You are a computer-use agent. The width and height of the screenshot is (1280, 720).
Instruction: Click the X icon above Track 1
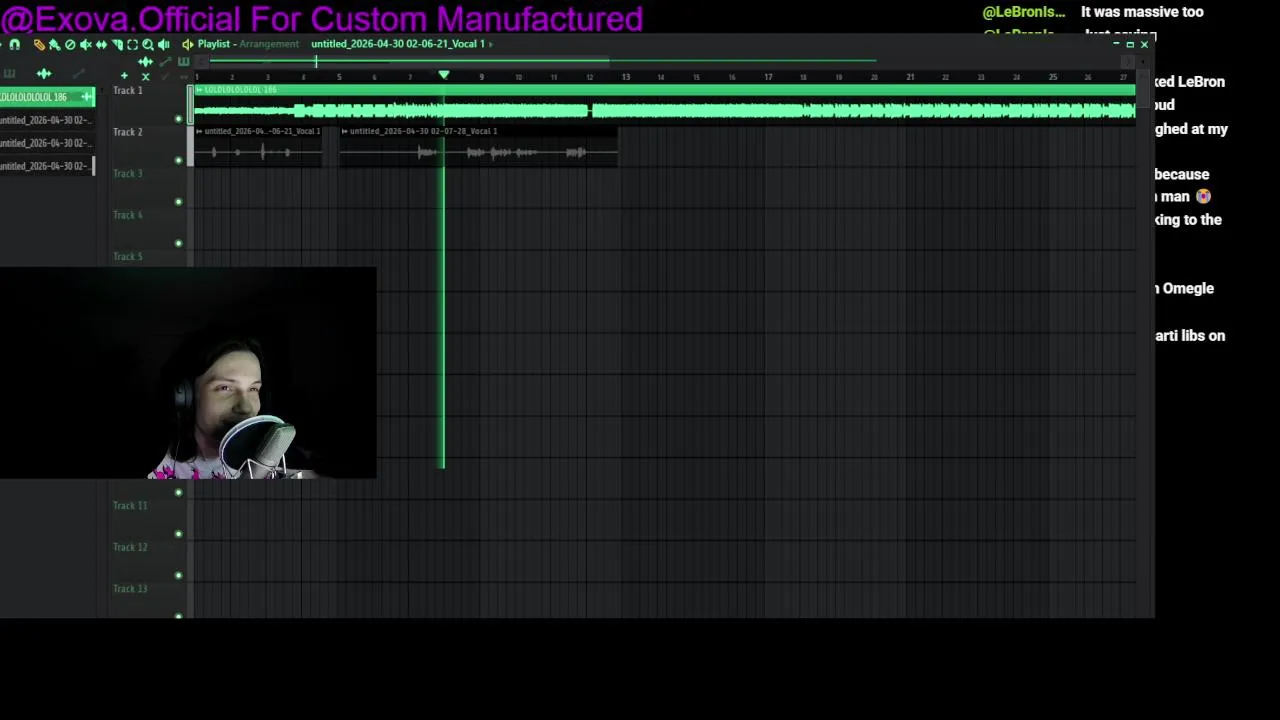click(145, 77)
